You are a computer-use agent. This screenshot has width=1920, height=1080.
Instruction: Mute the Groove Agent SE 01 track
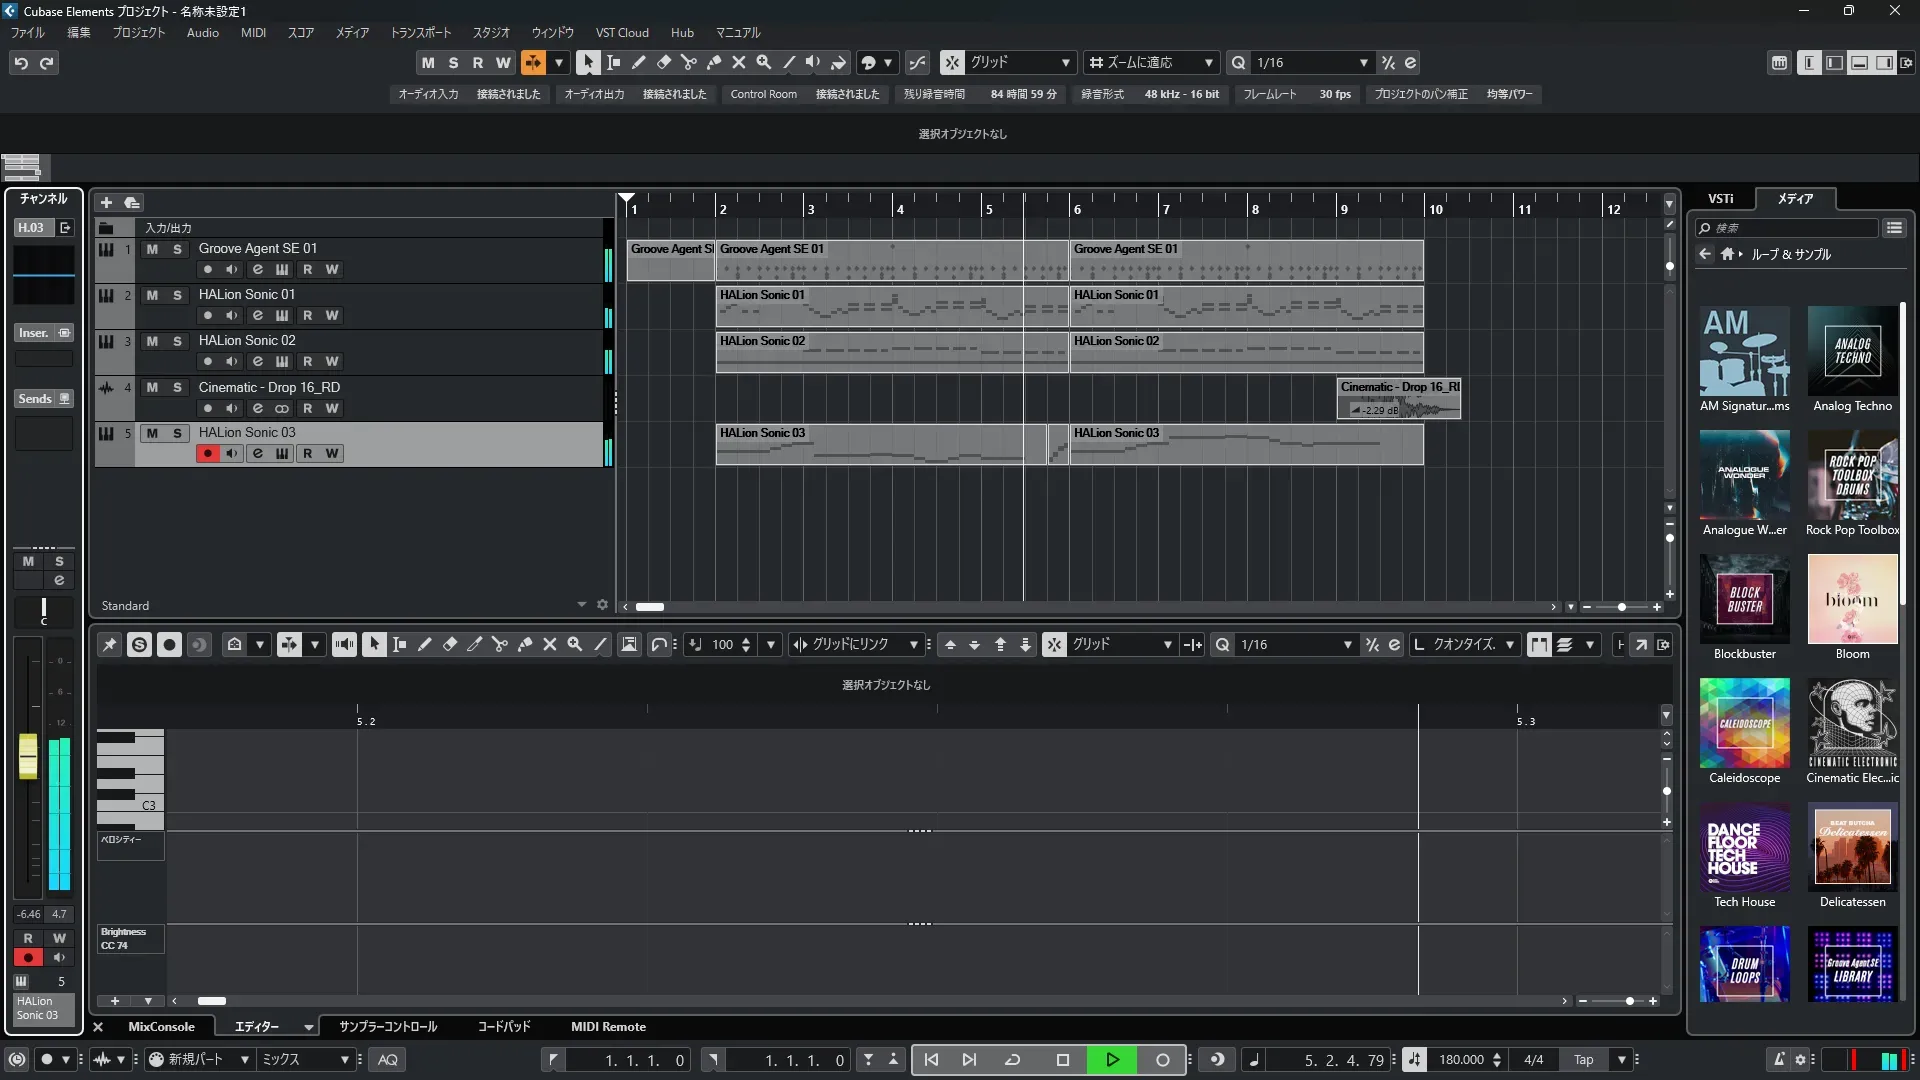tap(152, 249)
